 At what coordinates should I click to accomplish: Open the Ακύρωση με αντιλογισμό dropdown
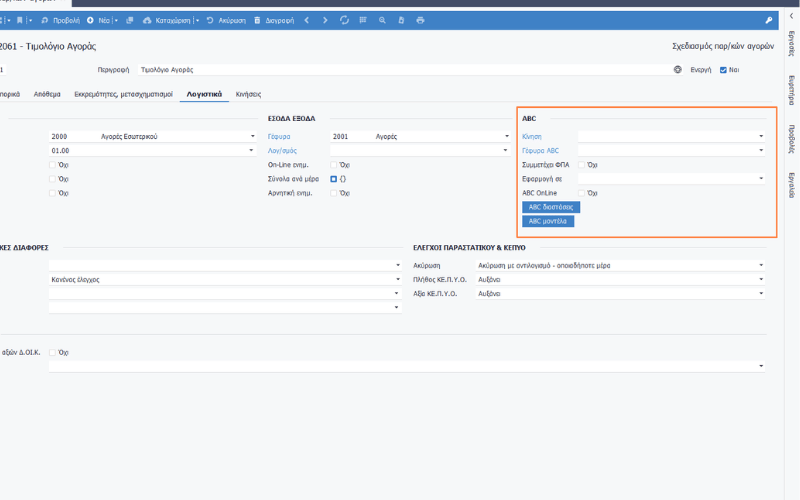(x=761, y=265)
